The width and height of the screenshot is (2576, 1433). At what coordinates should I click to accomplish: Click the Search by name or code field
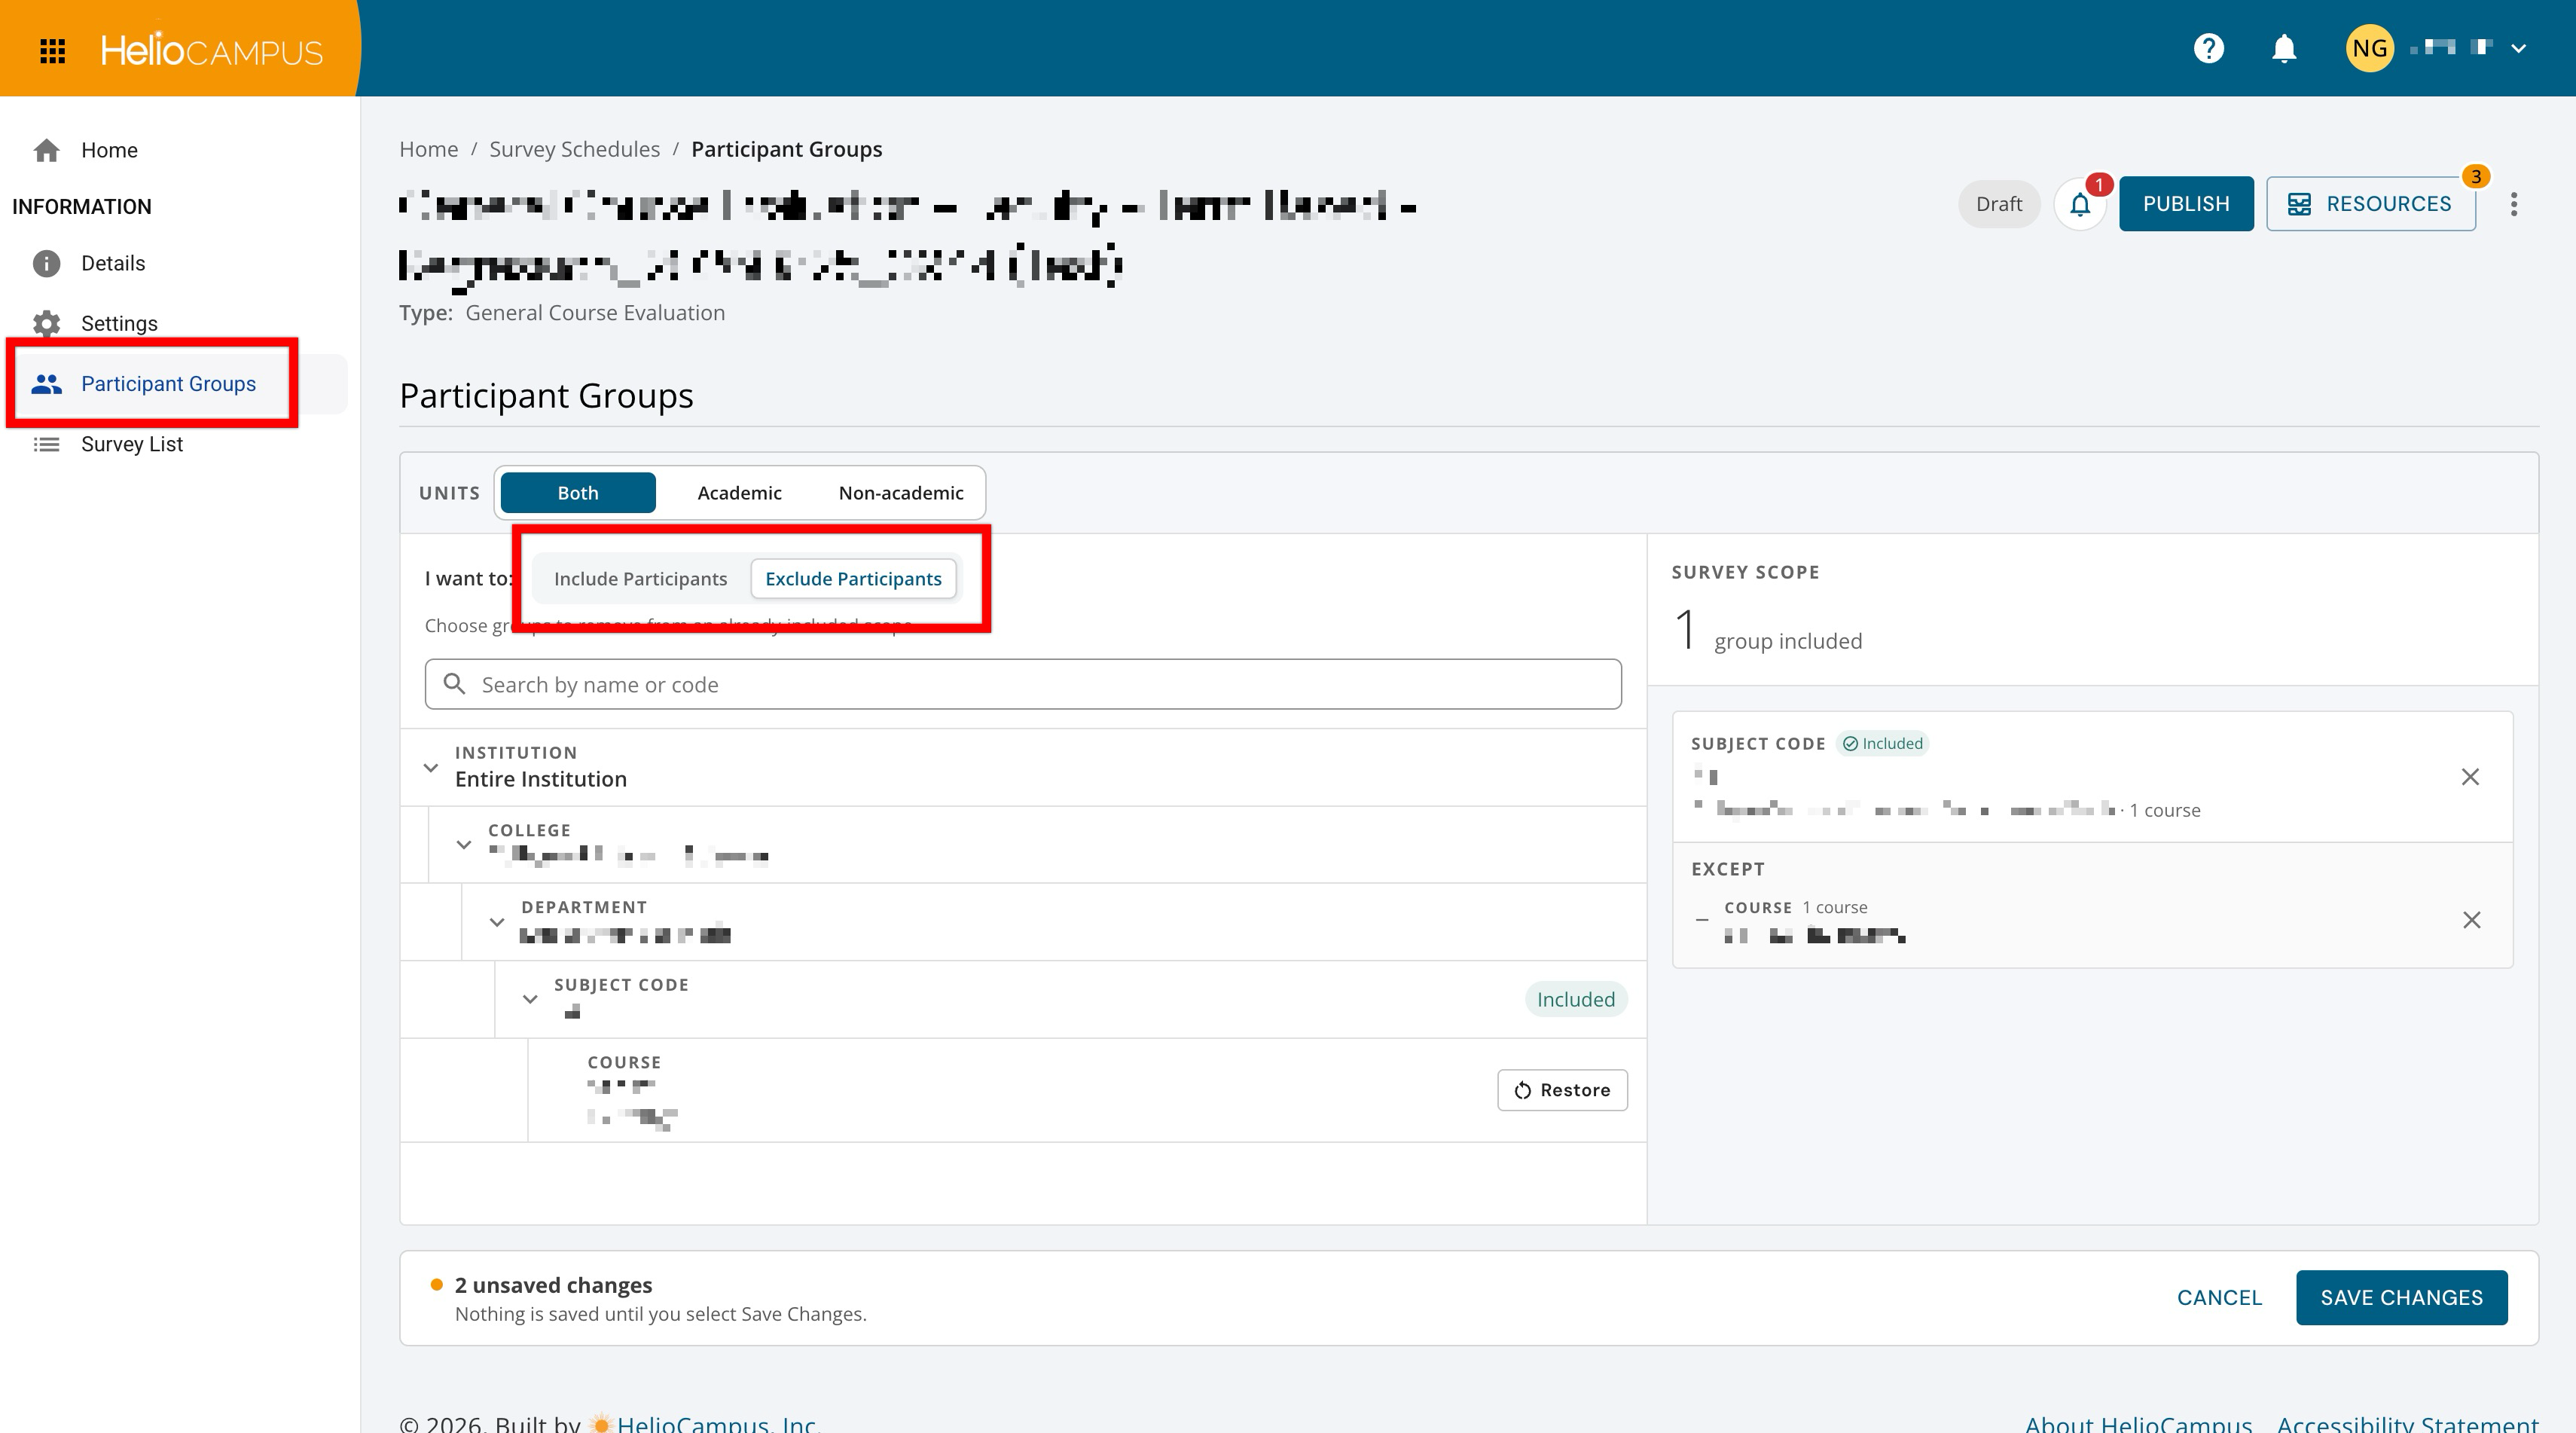[1023, 684]
